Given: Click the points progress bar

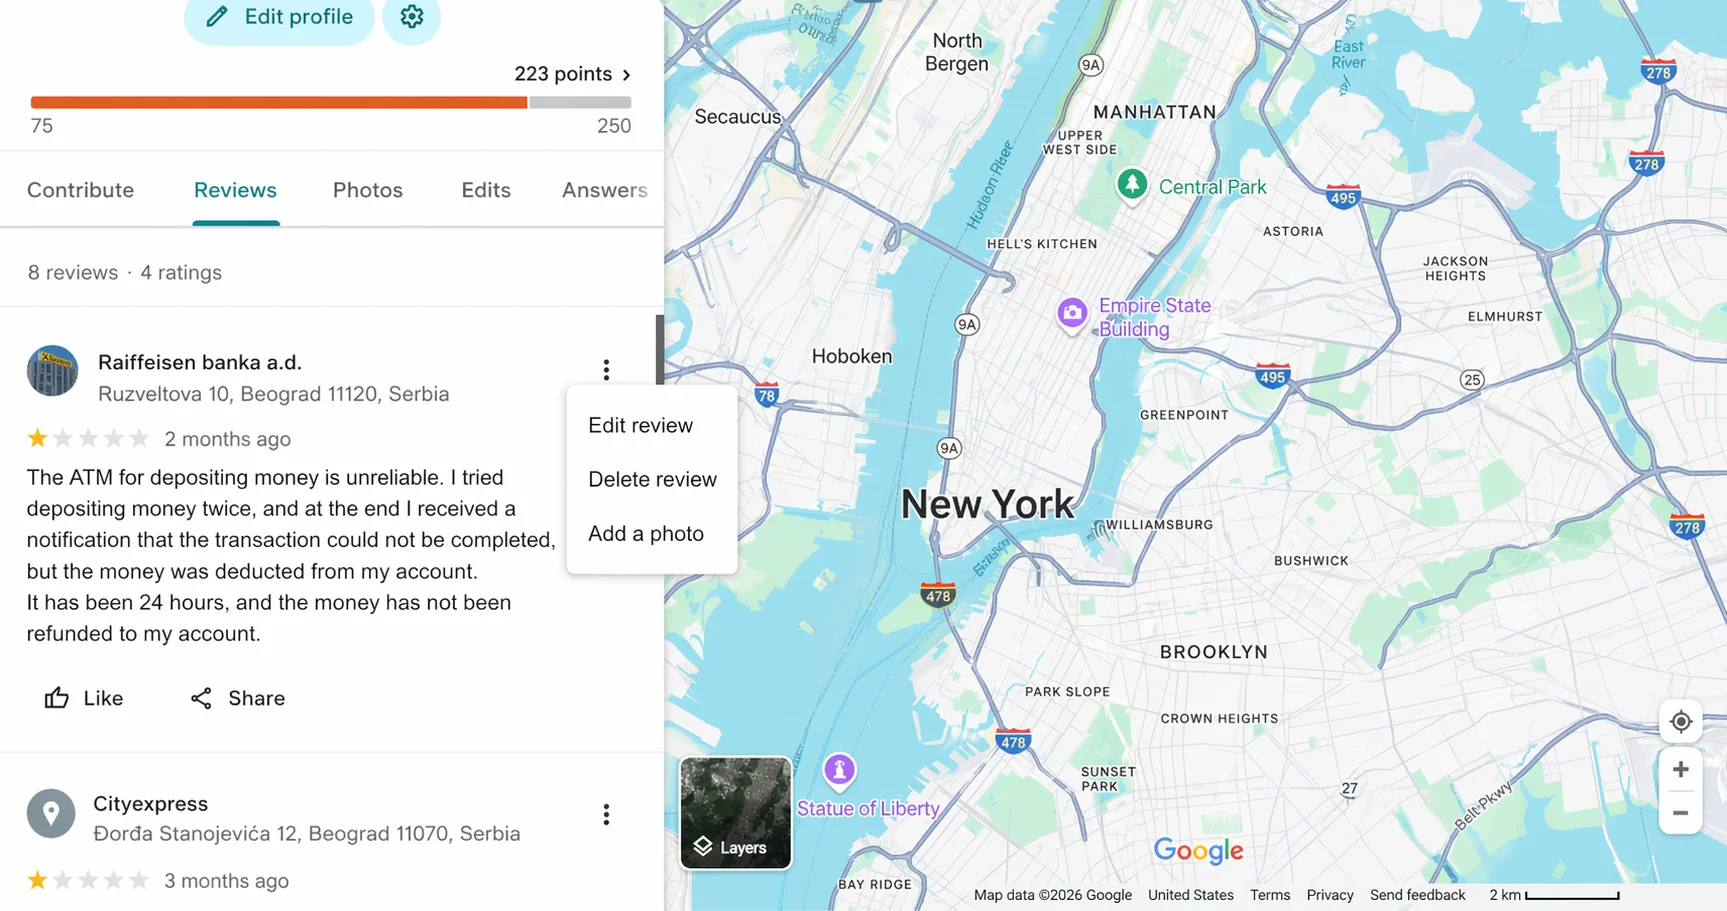Looking at the screenshot, I should [x=331, y=102].
